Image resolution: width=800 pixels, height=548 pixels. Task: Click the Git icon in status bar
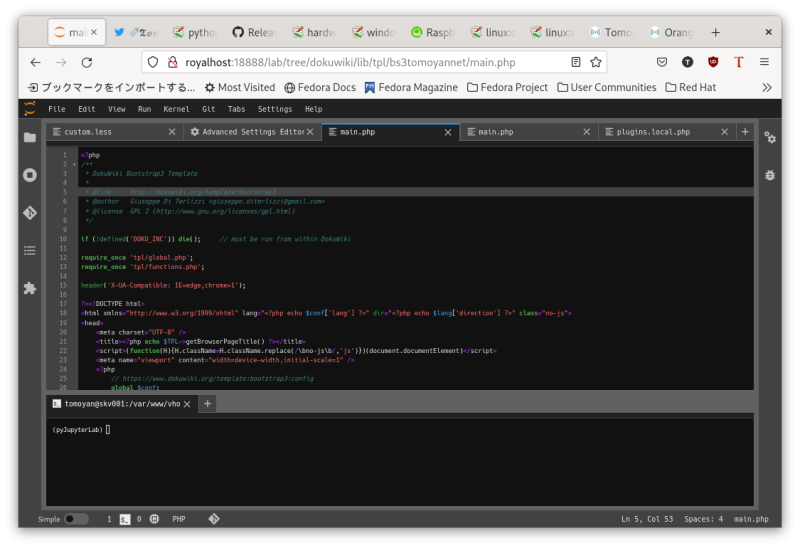tap(213, 519)
